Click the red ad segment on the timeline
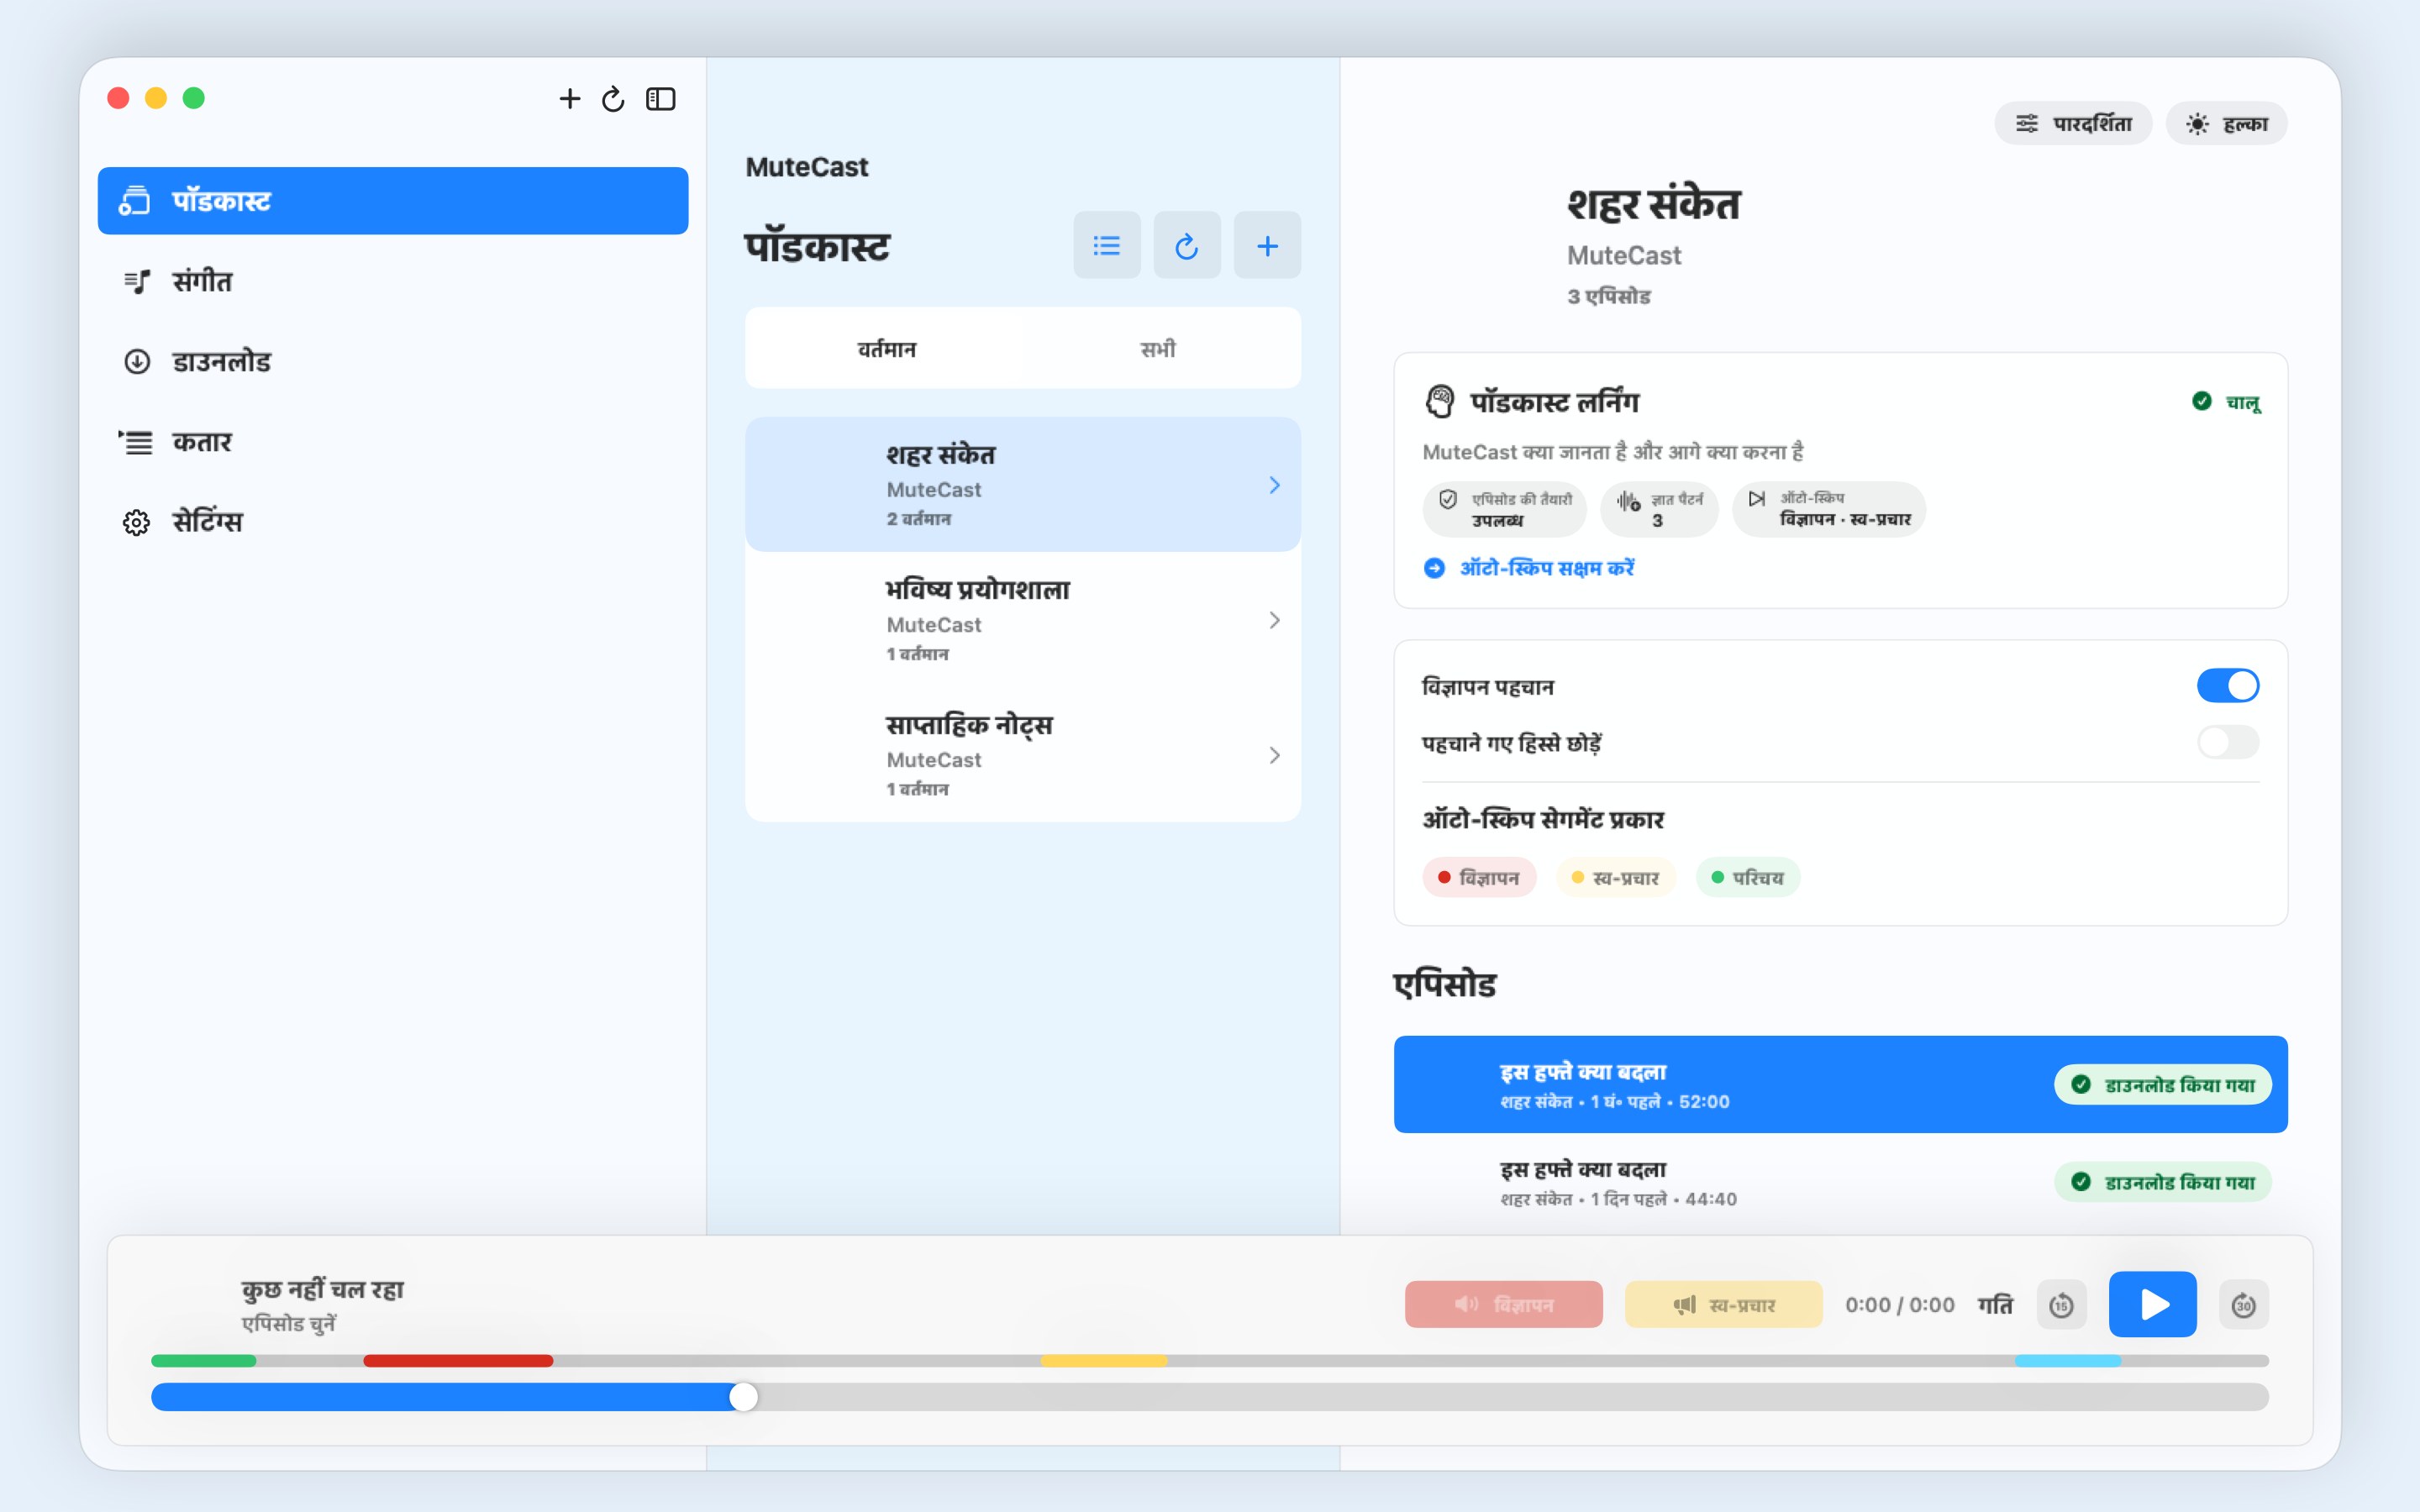Screen dimensions: 2420x1512 [x=458, y=1361]
